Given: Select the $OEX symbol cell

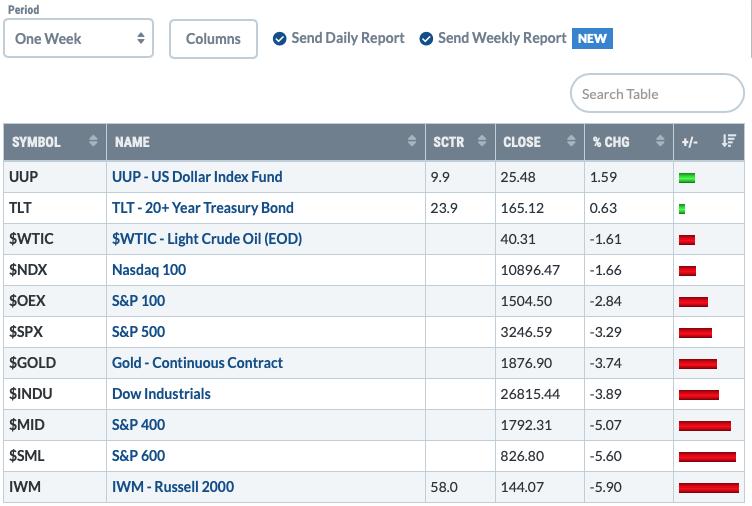Looking at the screenshot, I should 55,301.
